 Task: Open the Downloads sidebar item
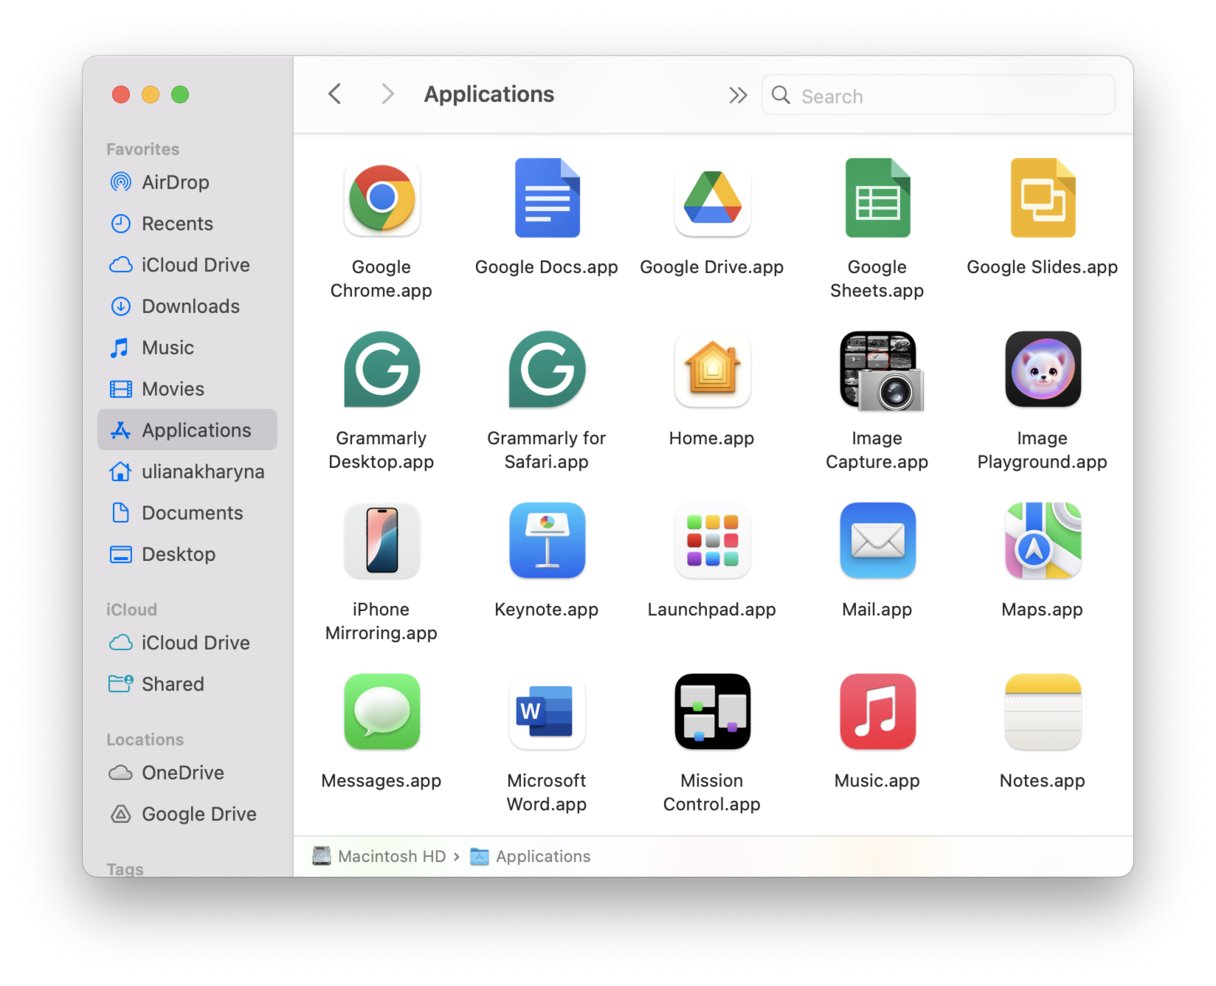tap(190, 306)
